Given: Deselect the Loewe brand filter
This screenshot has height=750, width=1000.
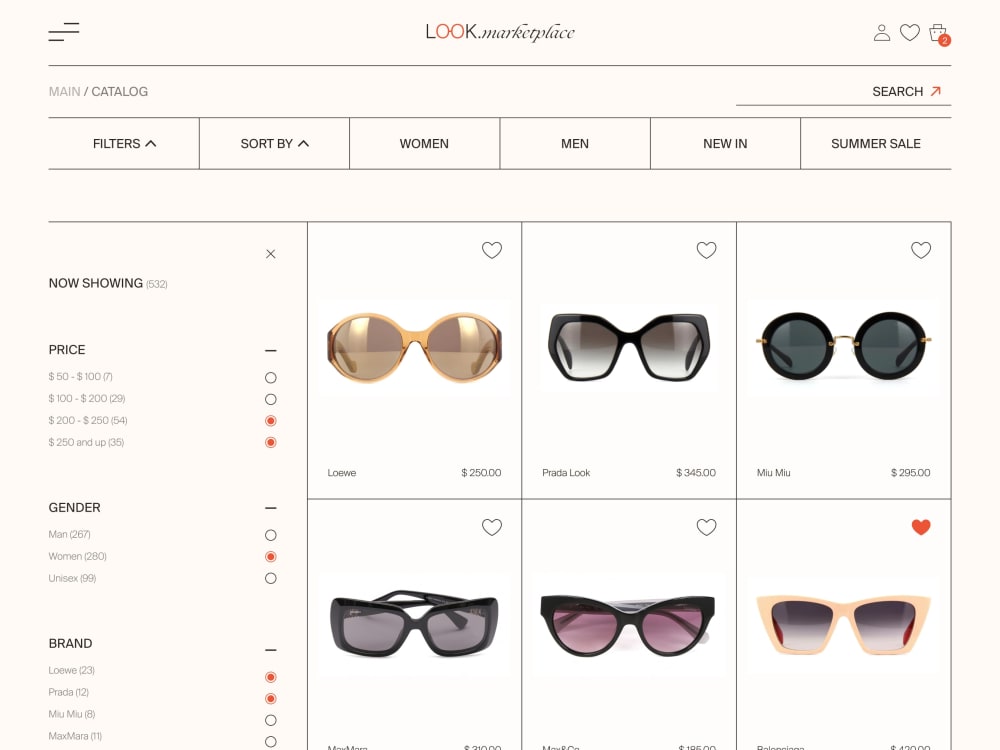Looking at the screenshot, I should [270, 677].
